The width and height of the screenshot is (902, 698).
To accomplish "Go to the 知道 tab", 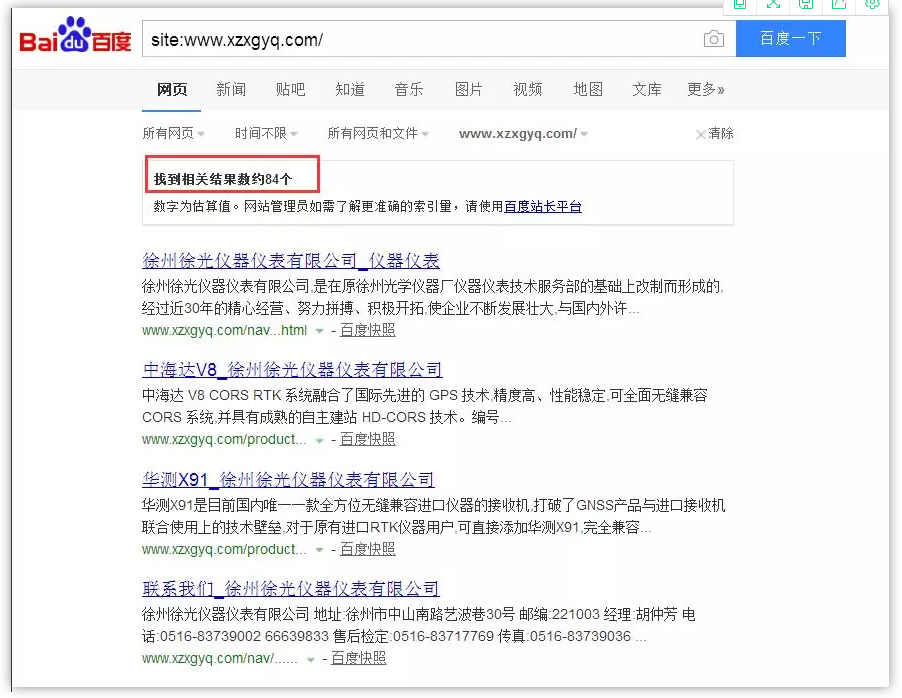I will (350, 89).
